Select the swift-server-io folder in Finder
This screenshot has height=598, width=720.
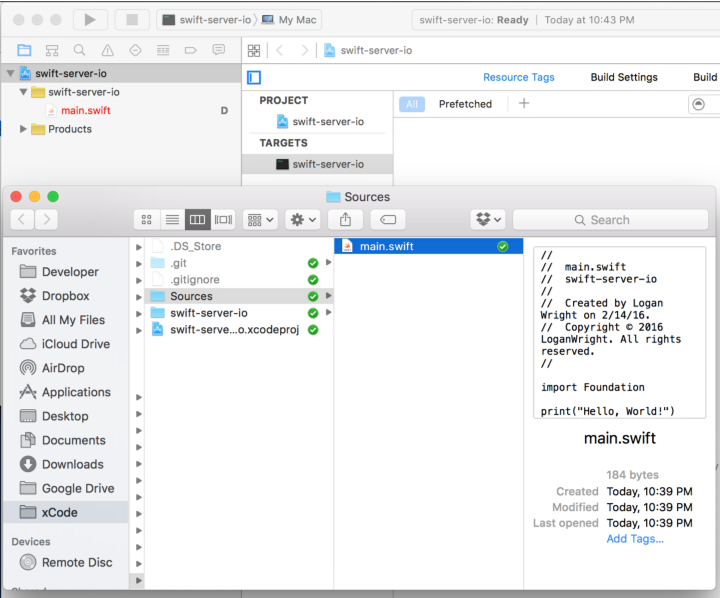[239, 313]
